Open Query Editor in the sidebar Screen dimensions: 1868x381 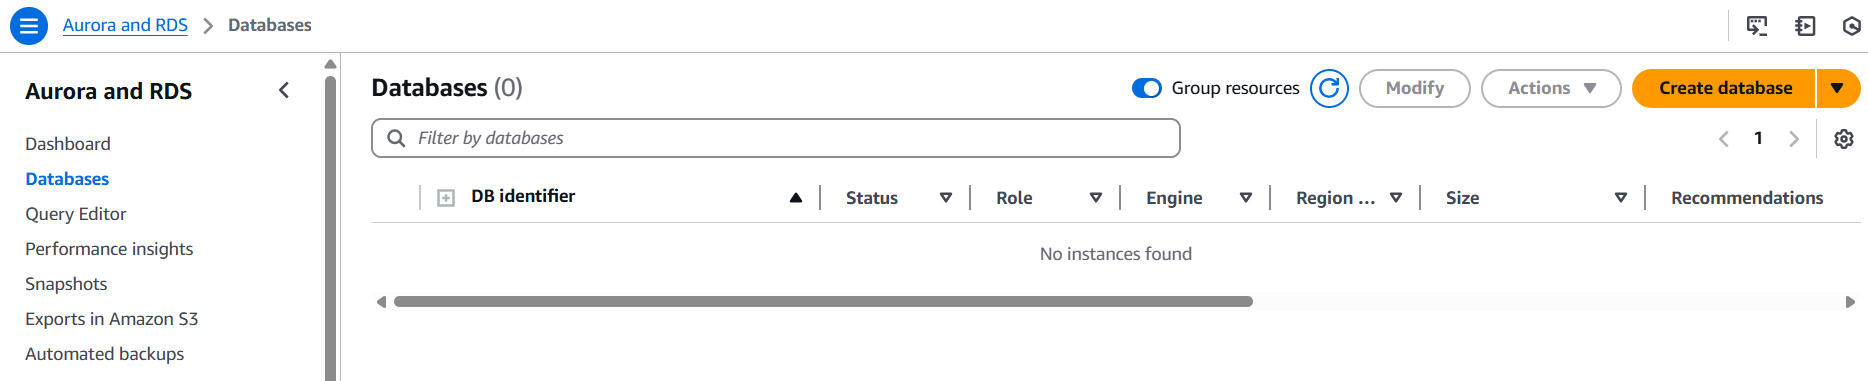coord(76,214)
